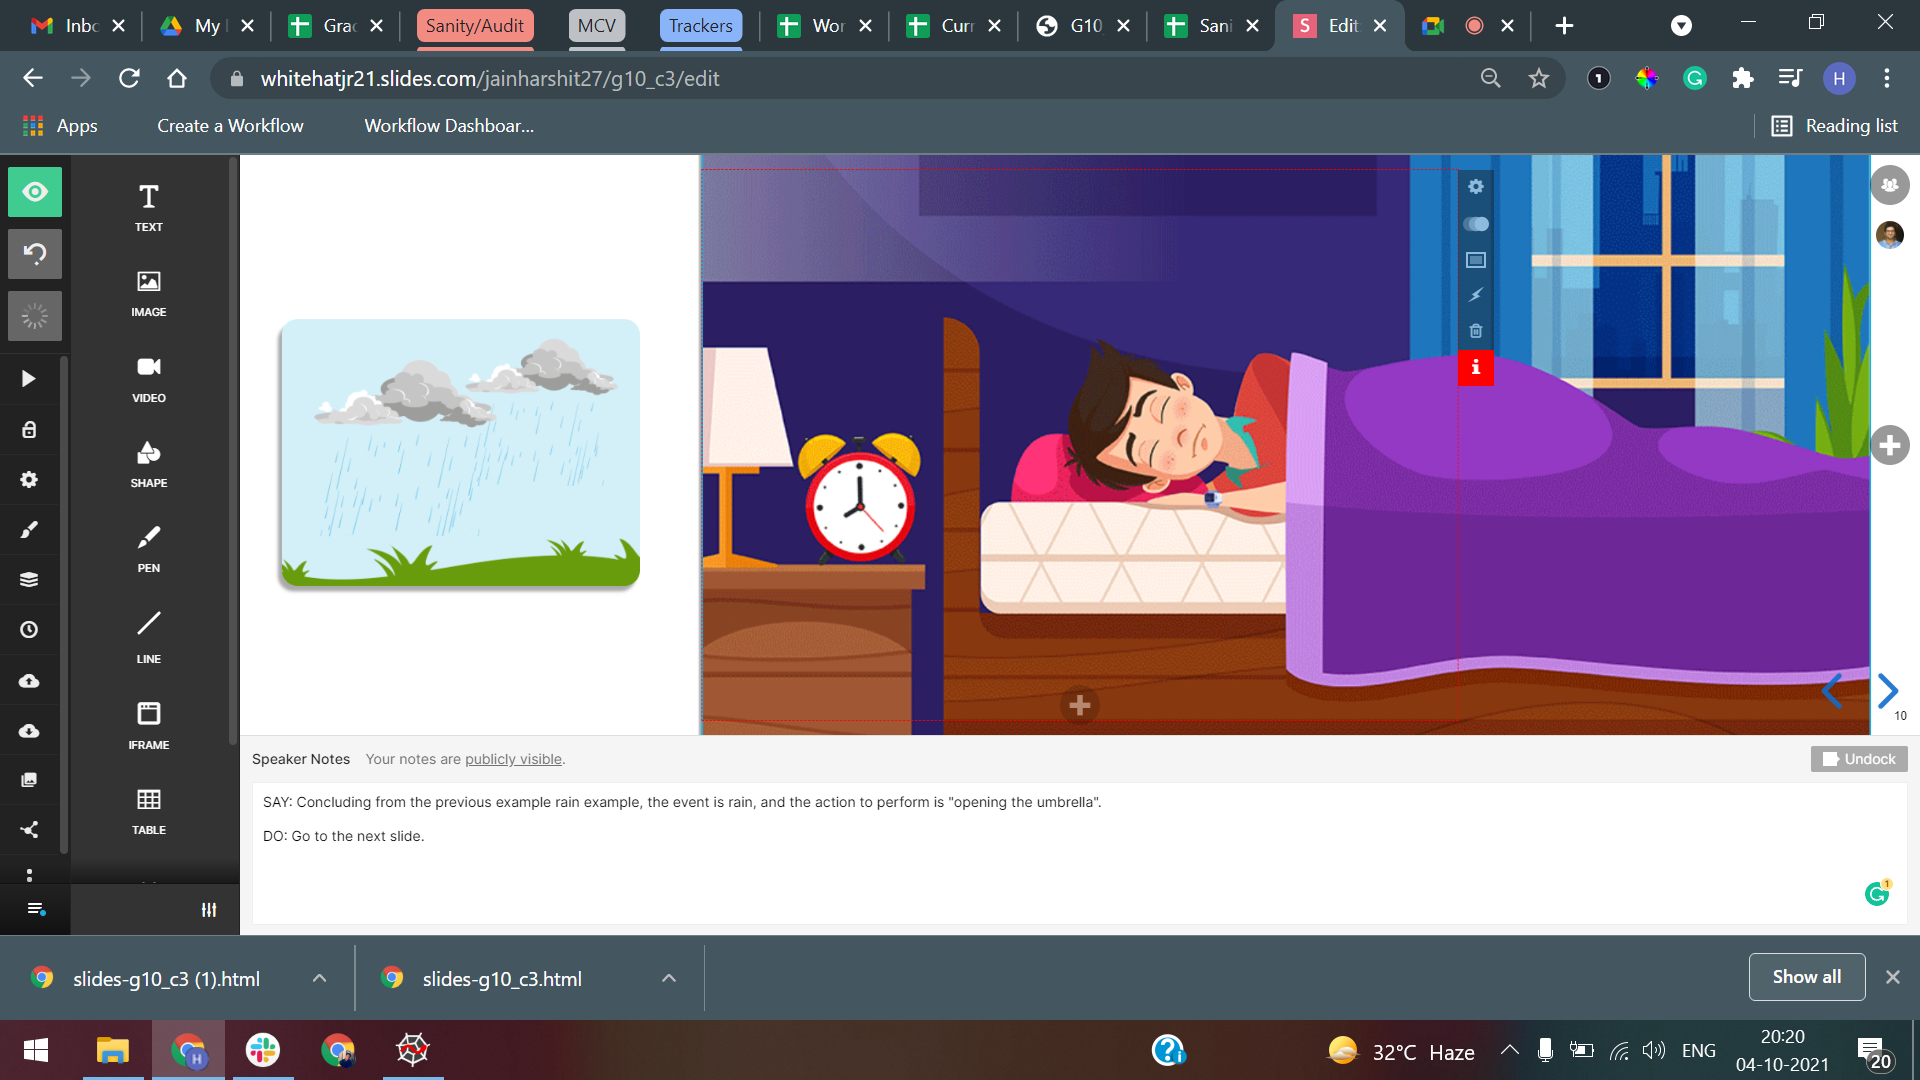The height and width of the screenshot is (1080, 1920).
Task: Click the green eye preview toggle
Action: tap(35, 192)
